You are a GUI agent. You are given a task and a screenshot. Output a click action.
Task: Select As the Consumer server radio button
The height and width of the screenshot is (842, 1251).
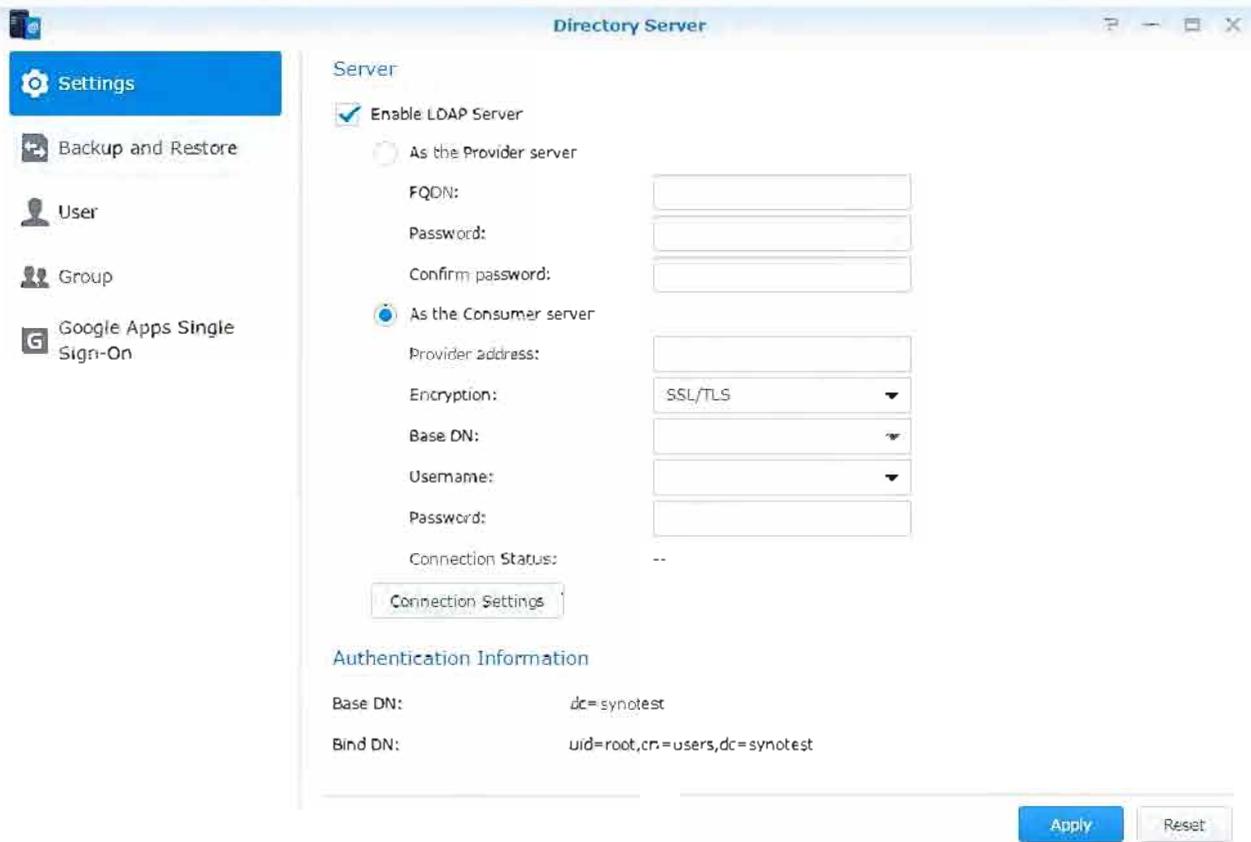[x=385, y=314]
